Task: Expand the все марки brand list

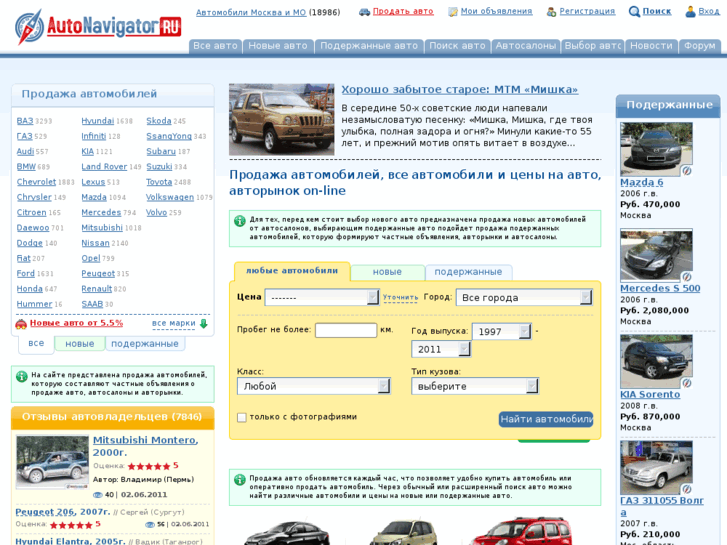Action: click(173, 323)
